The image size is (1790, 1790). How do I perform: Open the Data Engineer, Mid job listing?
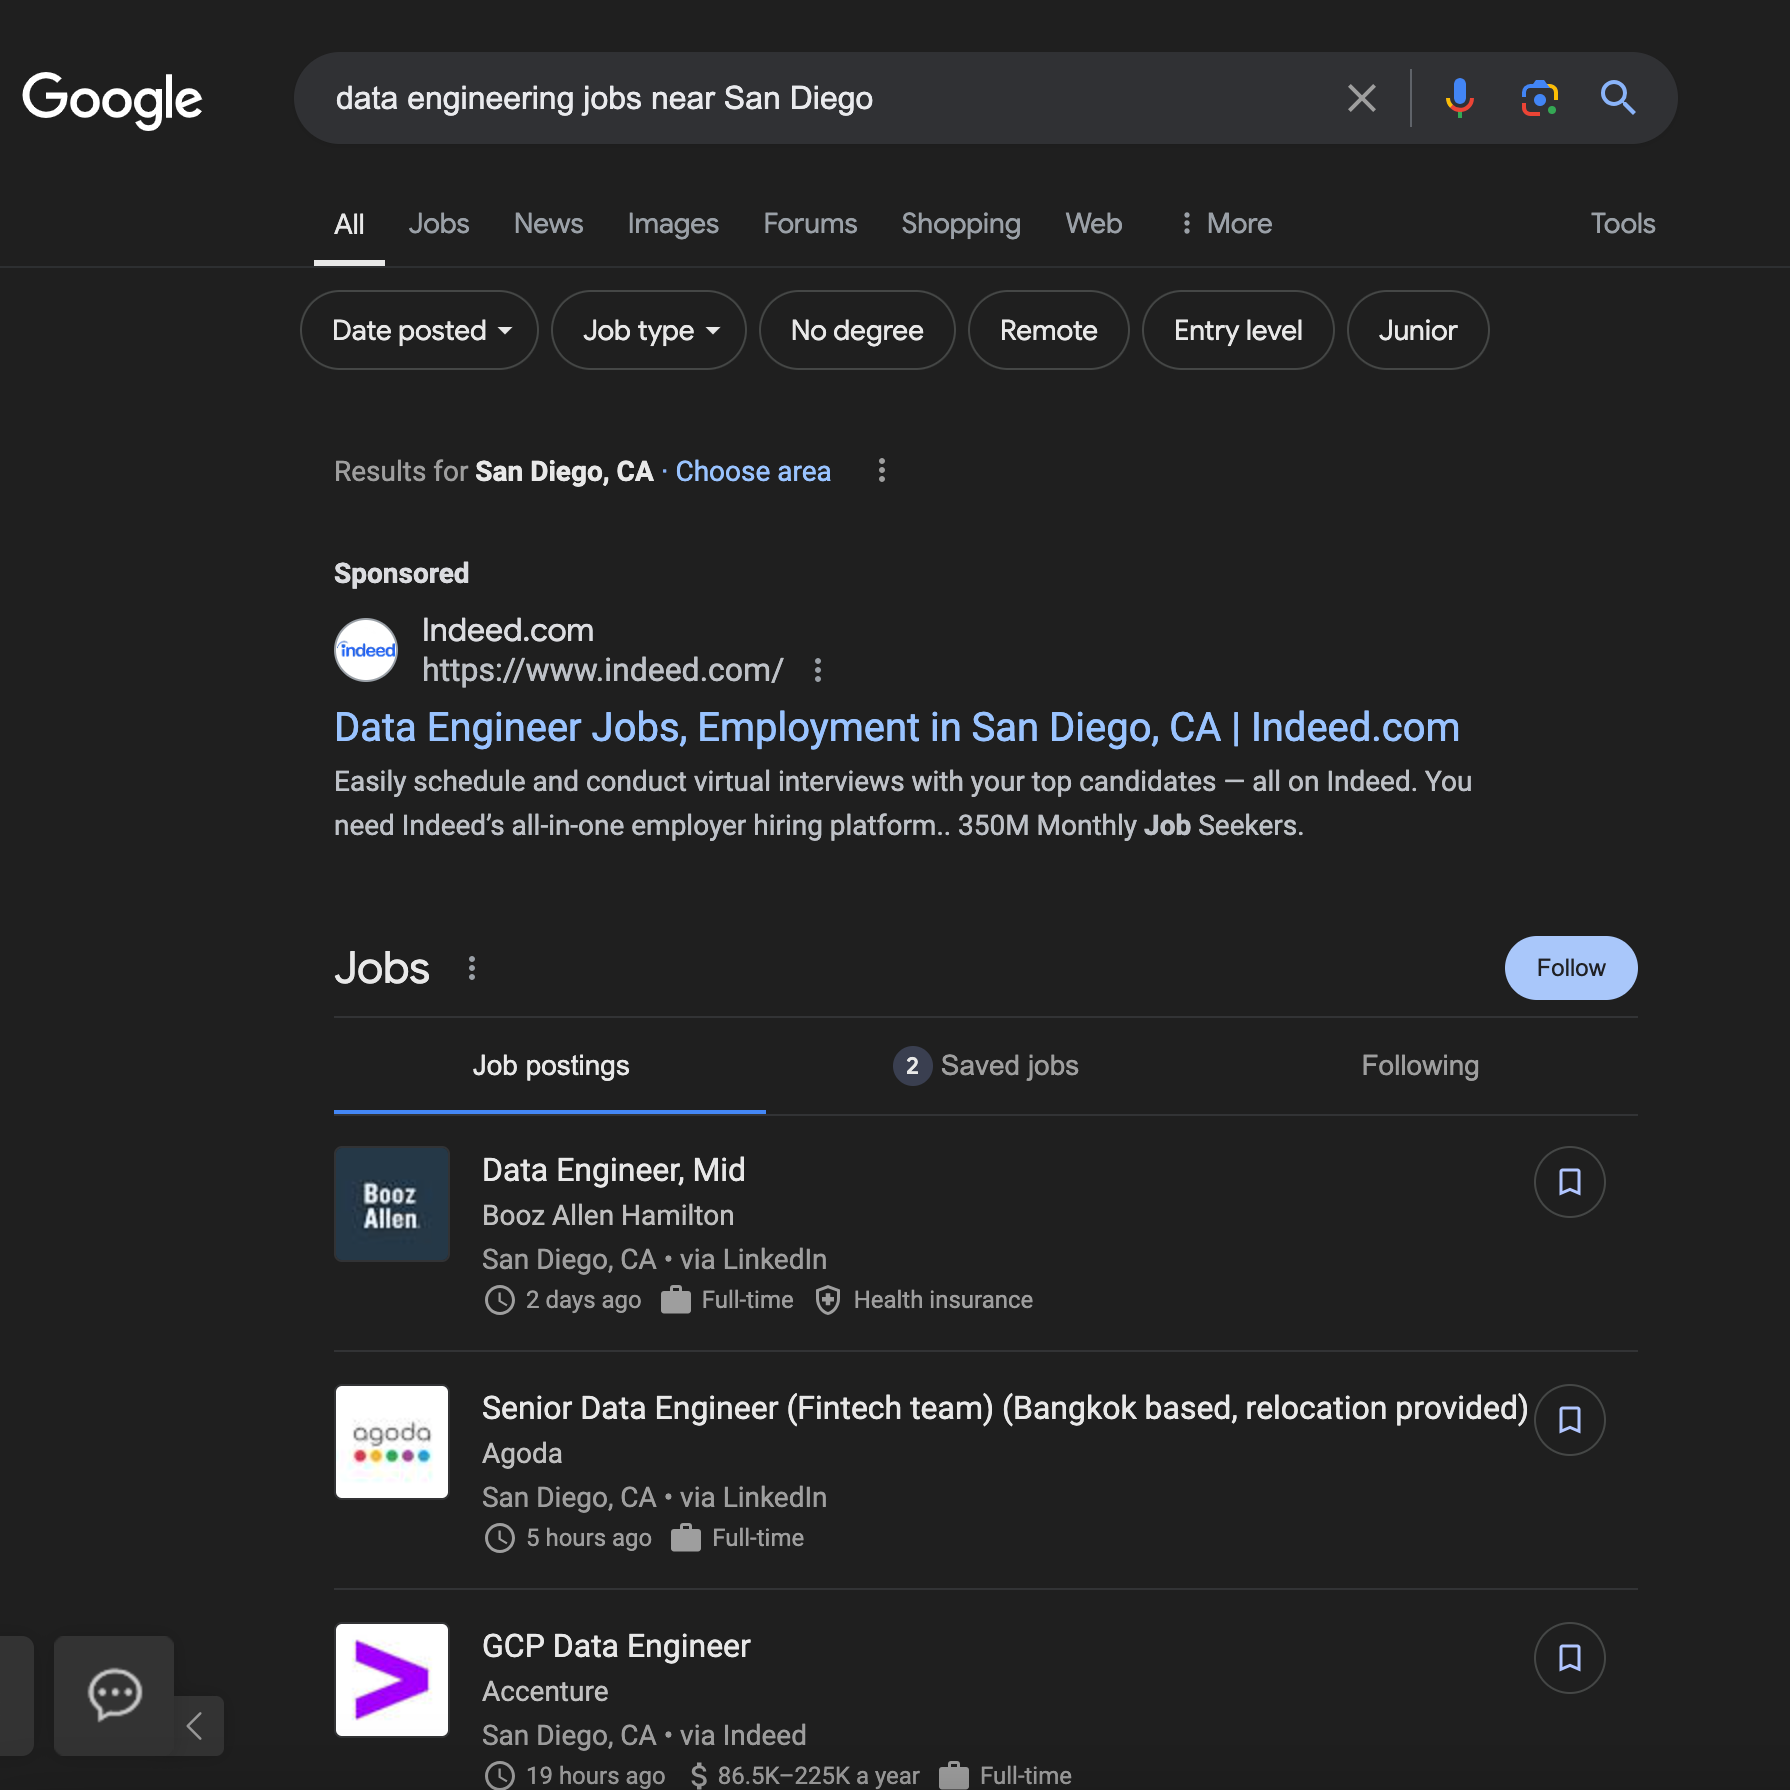point(614,1170)
